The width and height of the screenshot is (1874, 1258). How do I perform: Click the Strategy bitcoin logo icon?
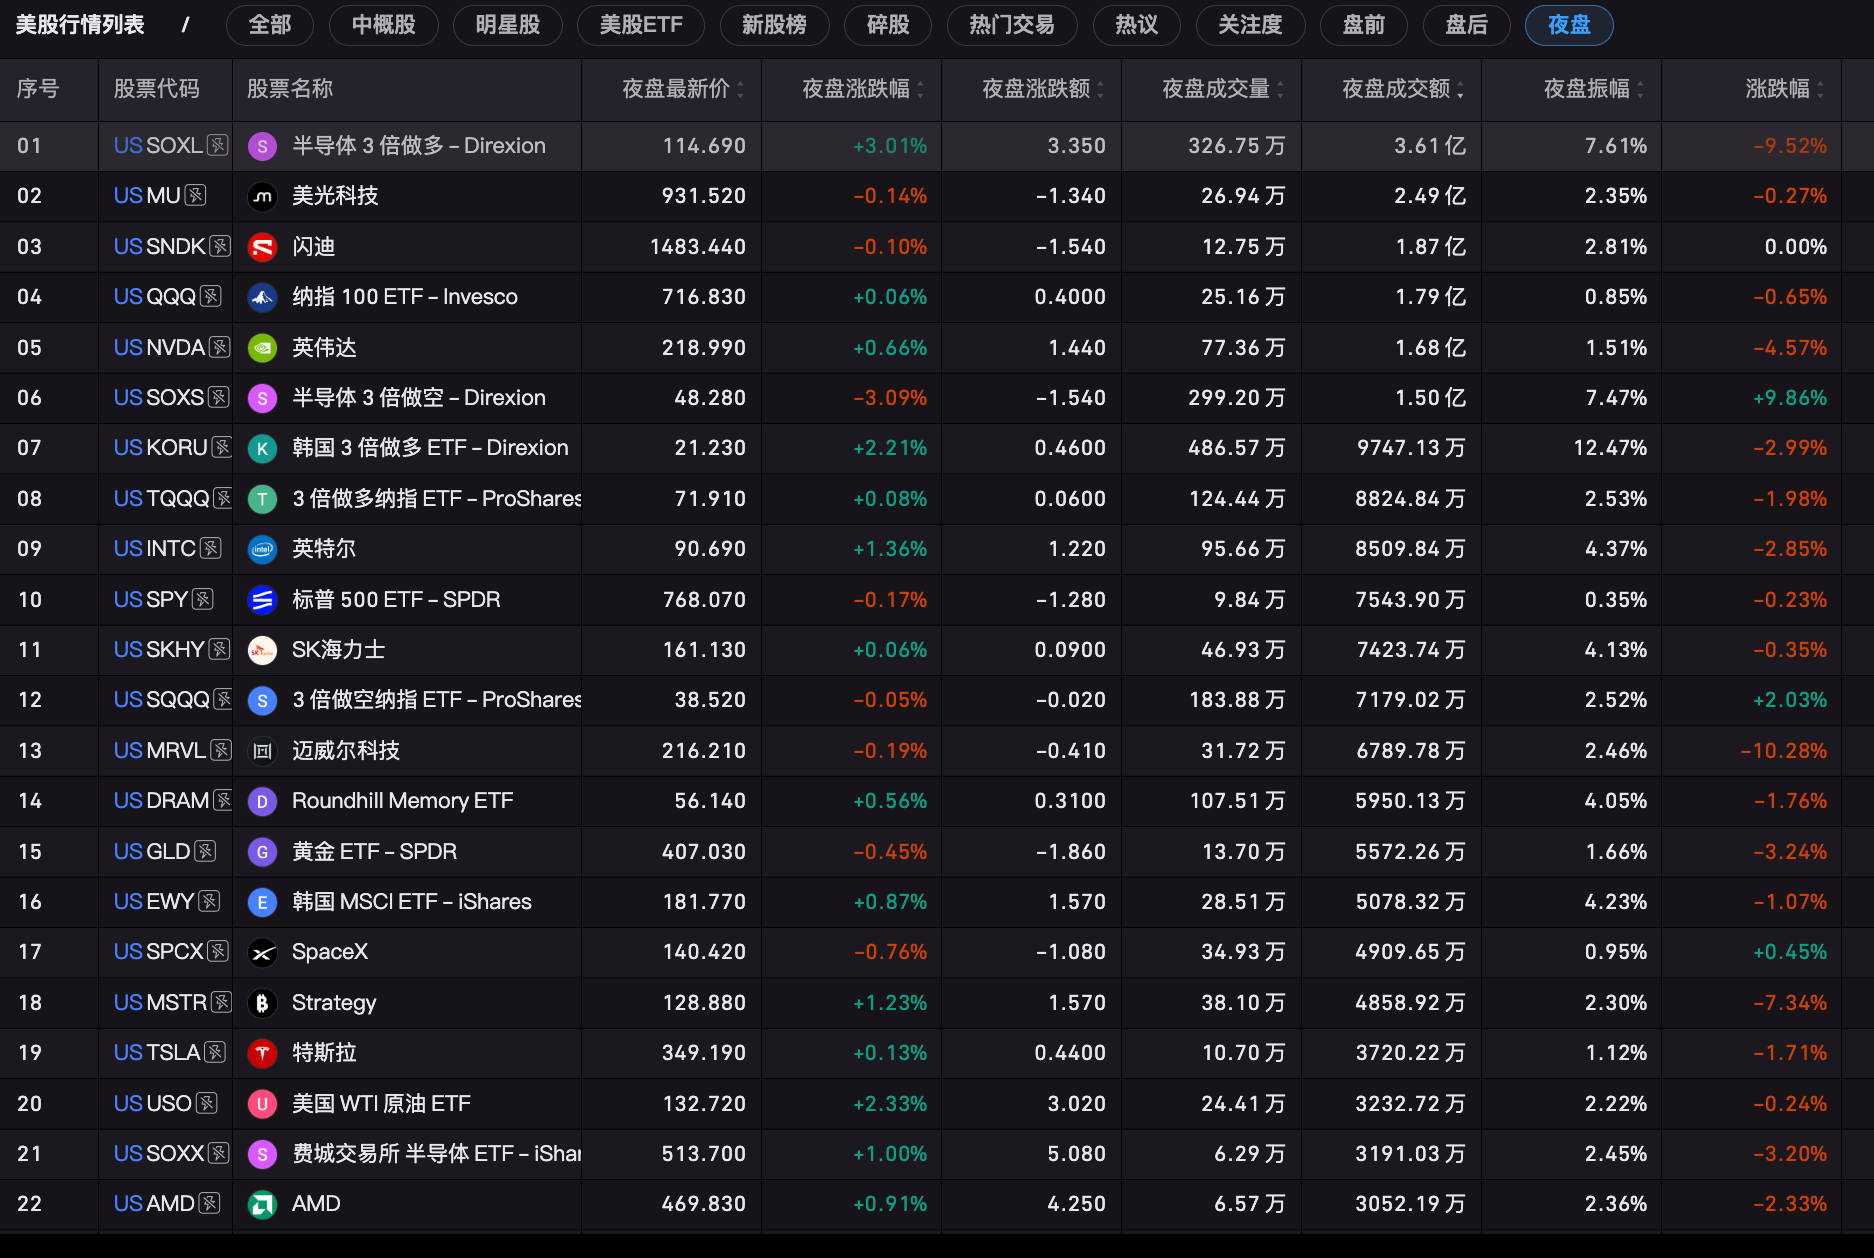coord(262,1003)
